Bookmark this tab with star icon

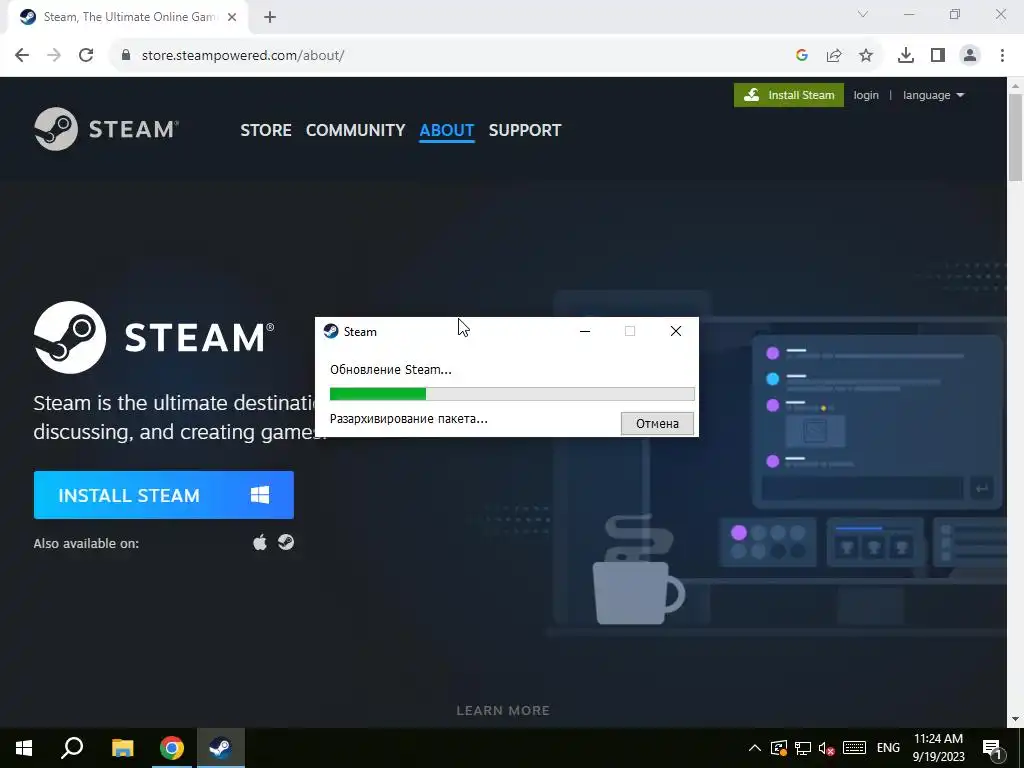(x=866, y=56)
